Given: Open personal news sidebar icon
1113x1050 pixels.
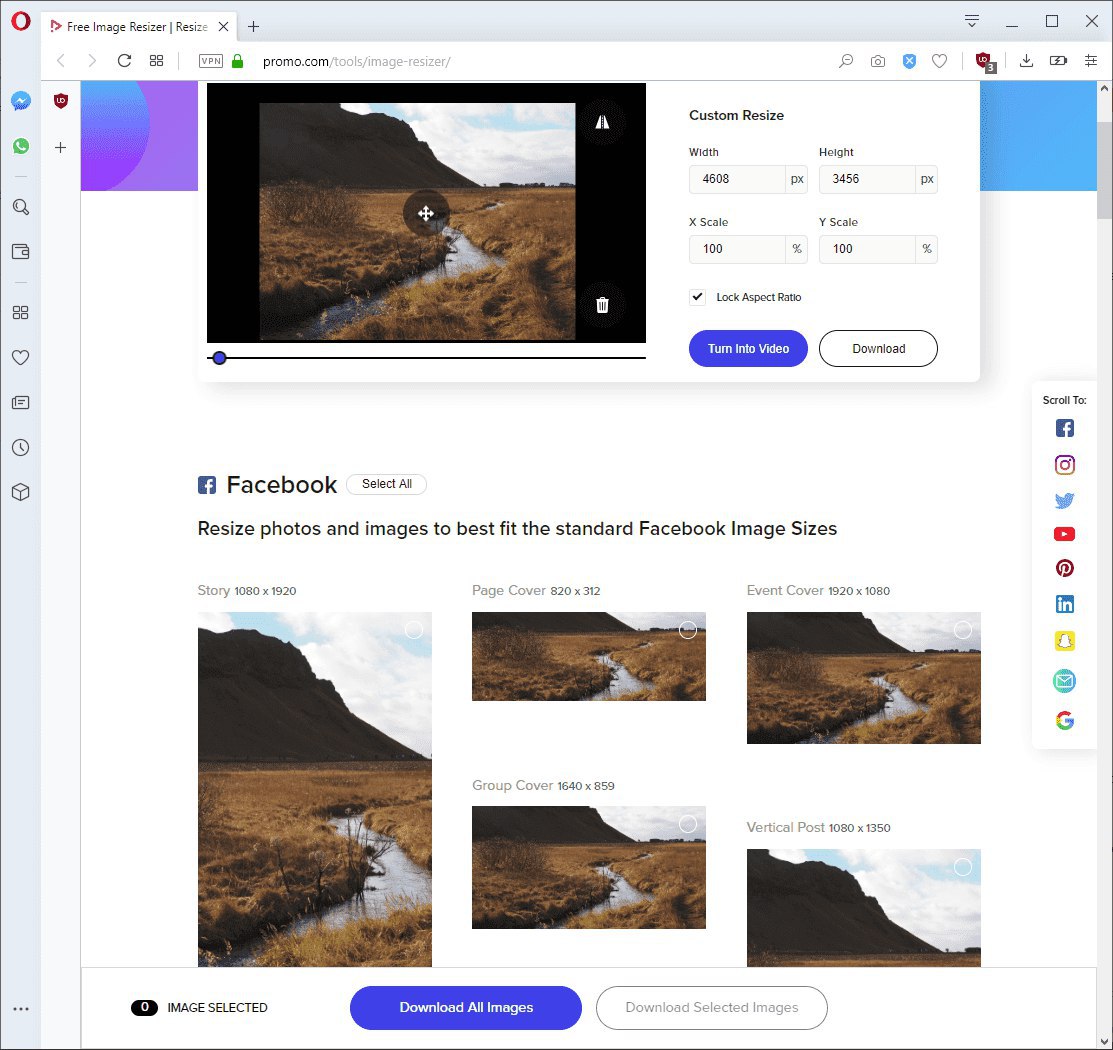Looking at the screenshot, I should pos(21,403).
